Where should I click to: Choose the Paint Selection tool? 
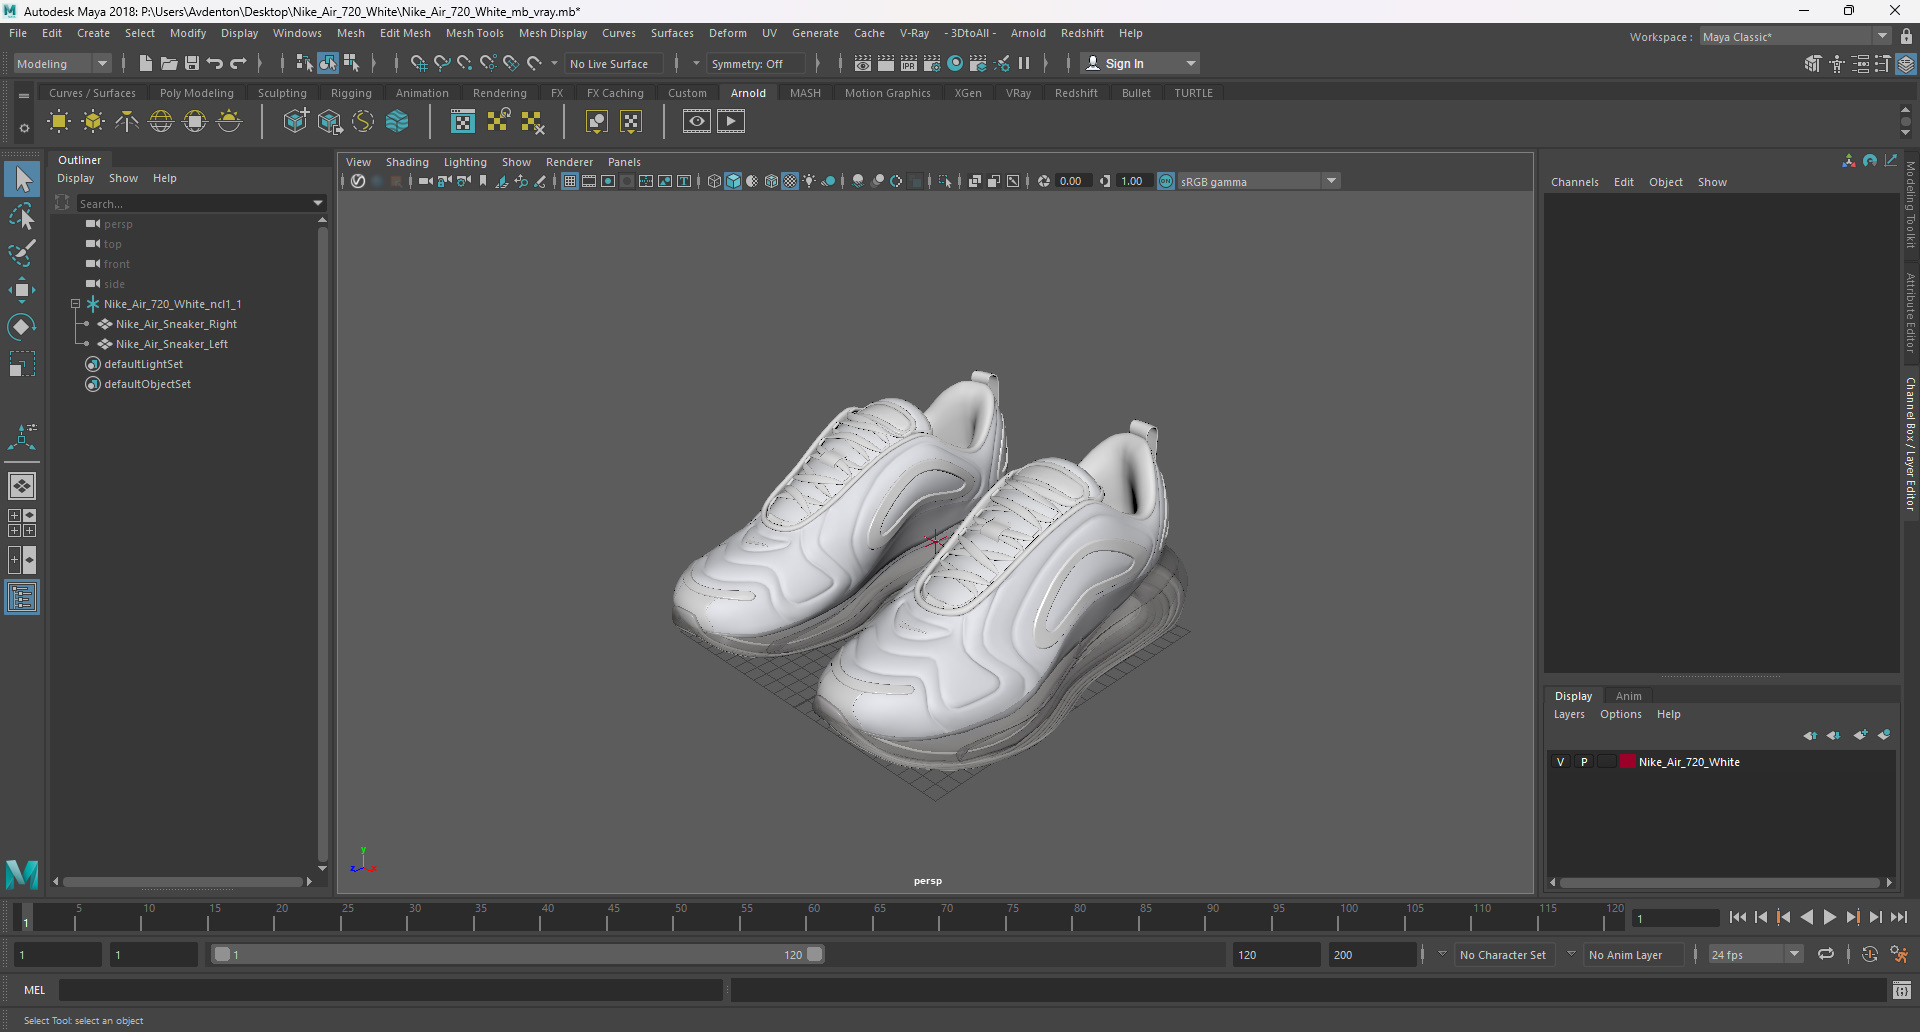pos(22,253)
